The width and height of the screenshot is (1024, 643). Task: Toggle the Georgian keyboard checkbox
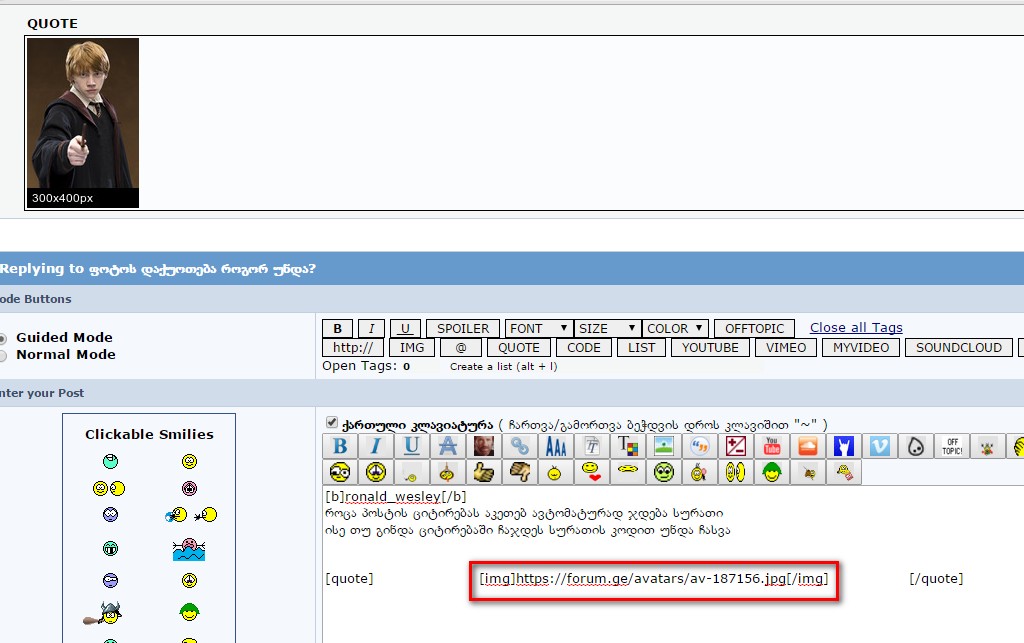pyautogui.click(x=332, y=422)
